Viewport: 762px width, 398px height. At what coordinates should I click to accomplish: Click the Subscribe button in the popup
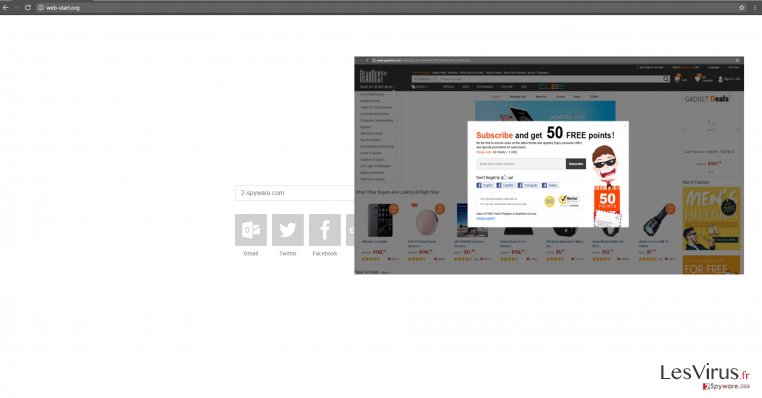click(576, 164)
